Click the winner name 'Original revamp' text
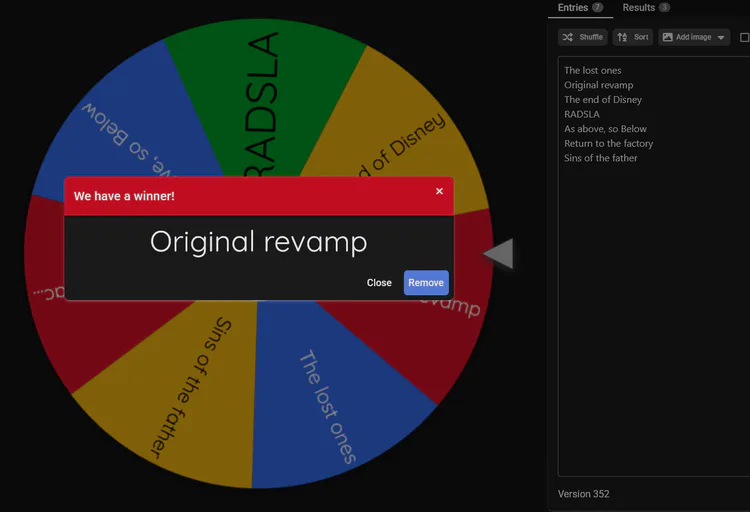 [x=259, y=242]
